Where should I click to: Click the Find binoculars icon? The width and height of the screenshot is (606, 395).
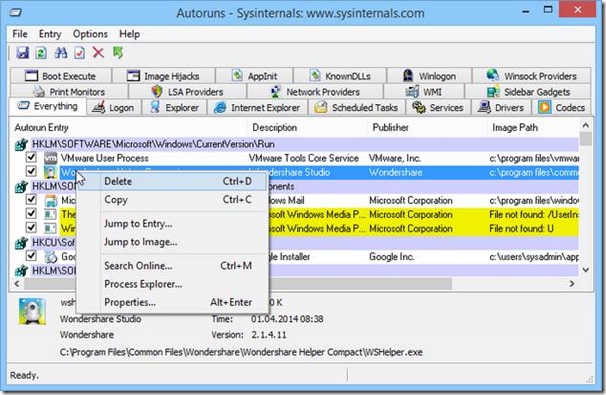point(61,53)
